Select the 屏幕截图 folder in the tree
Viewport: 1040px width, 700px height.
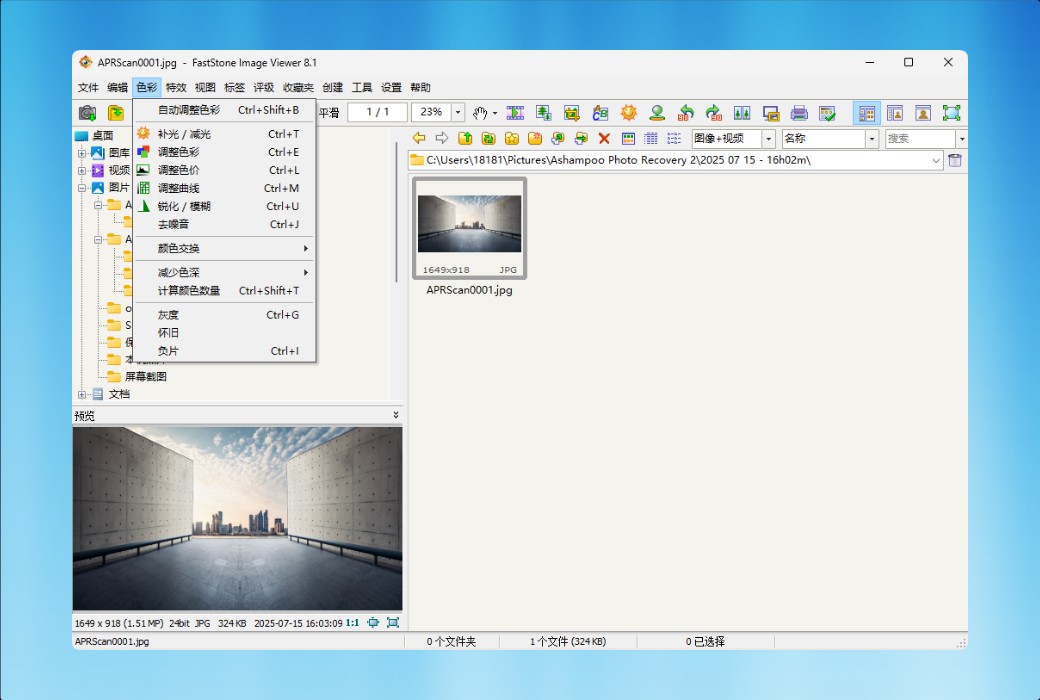pos(146,376)
